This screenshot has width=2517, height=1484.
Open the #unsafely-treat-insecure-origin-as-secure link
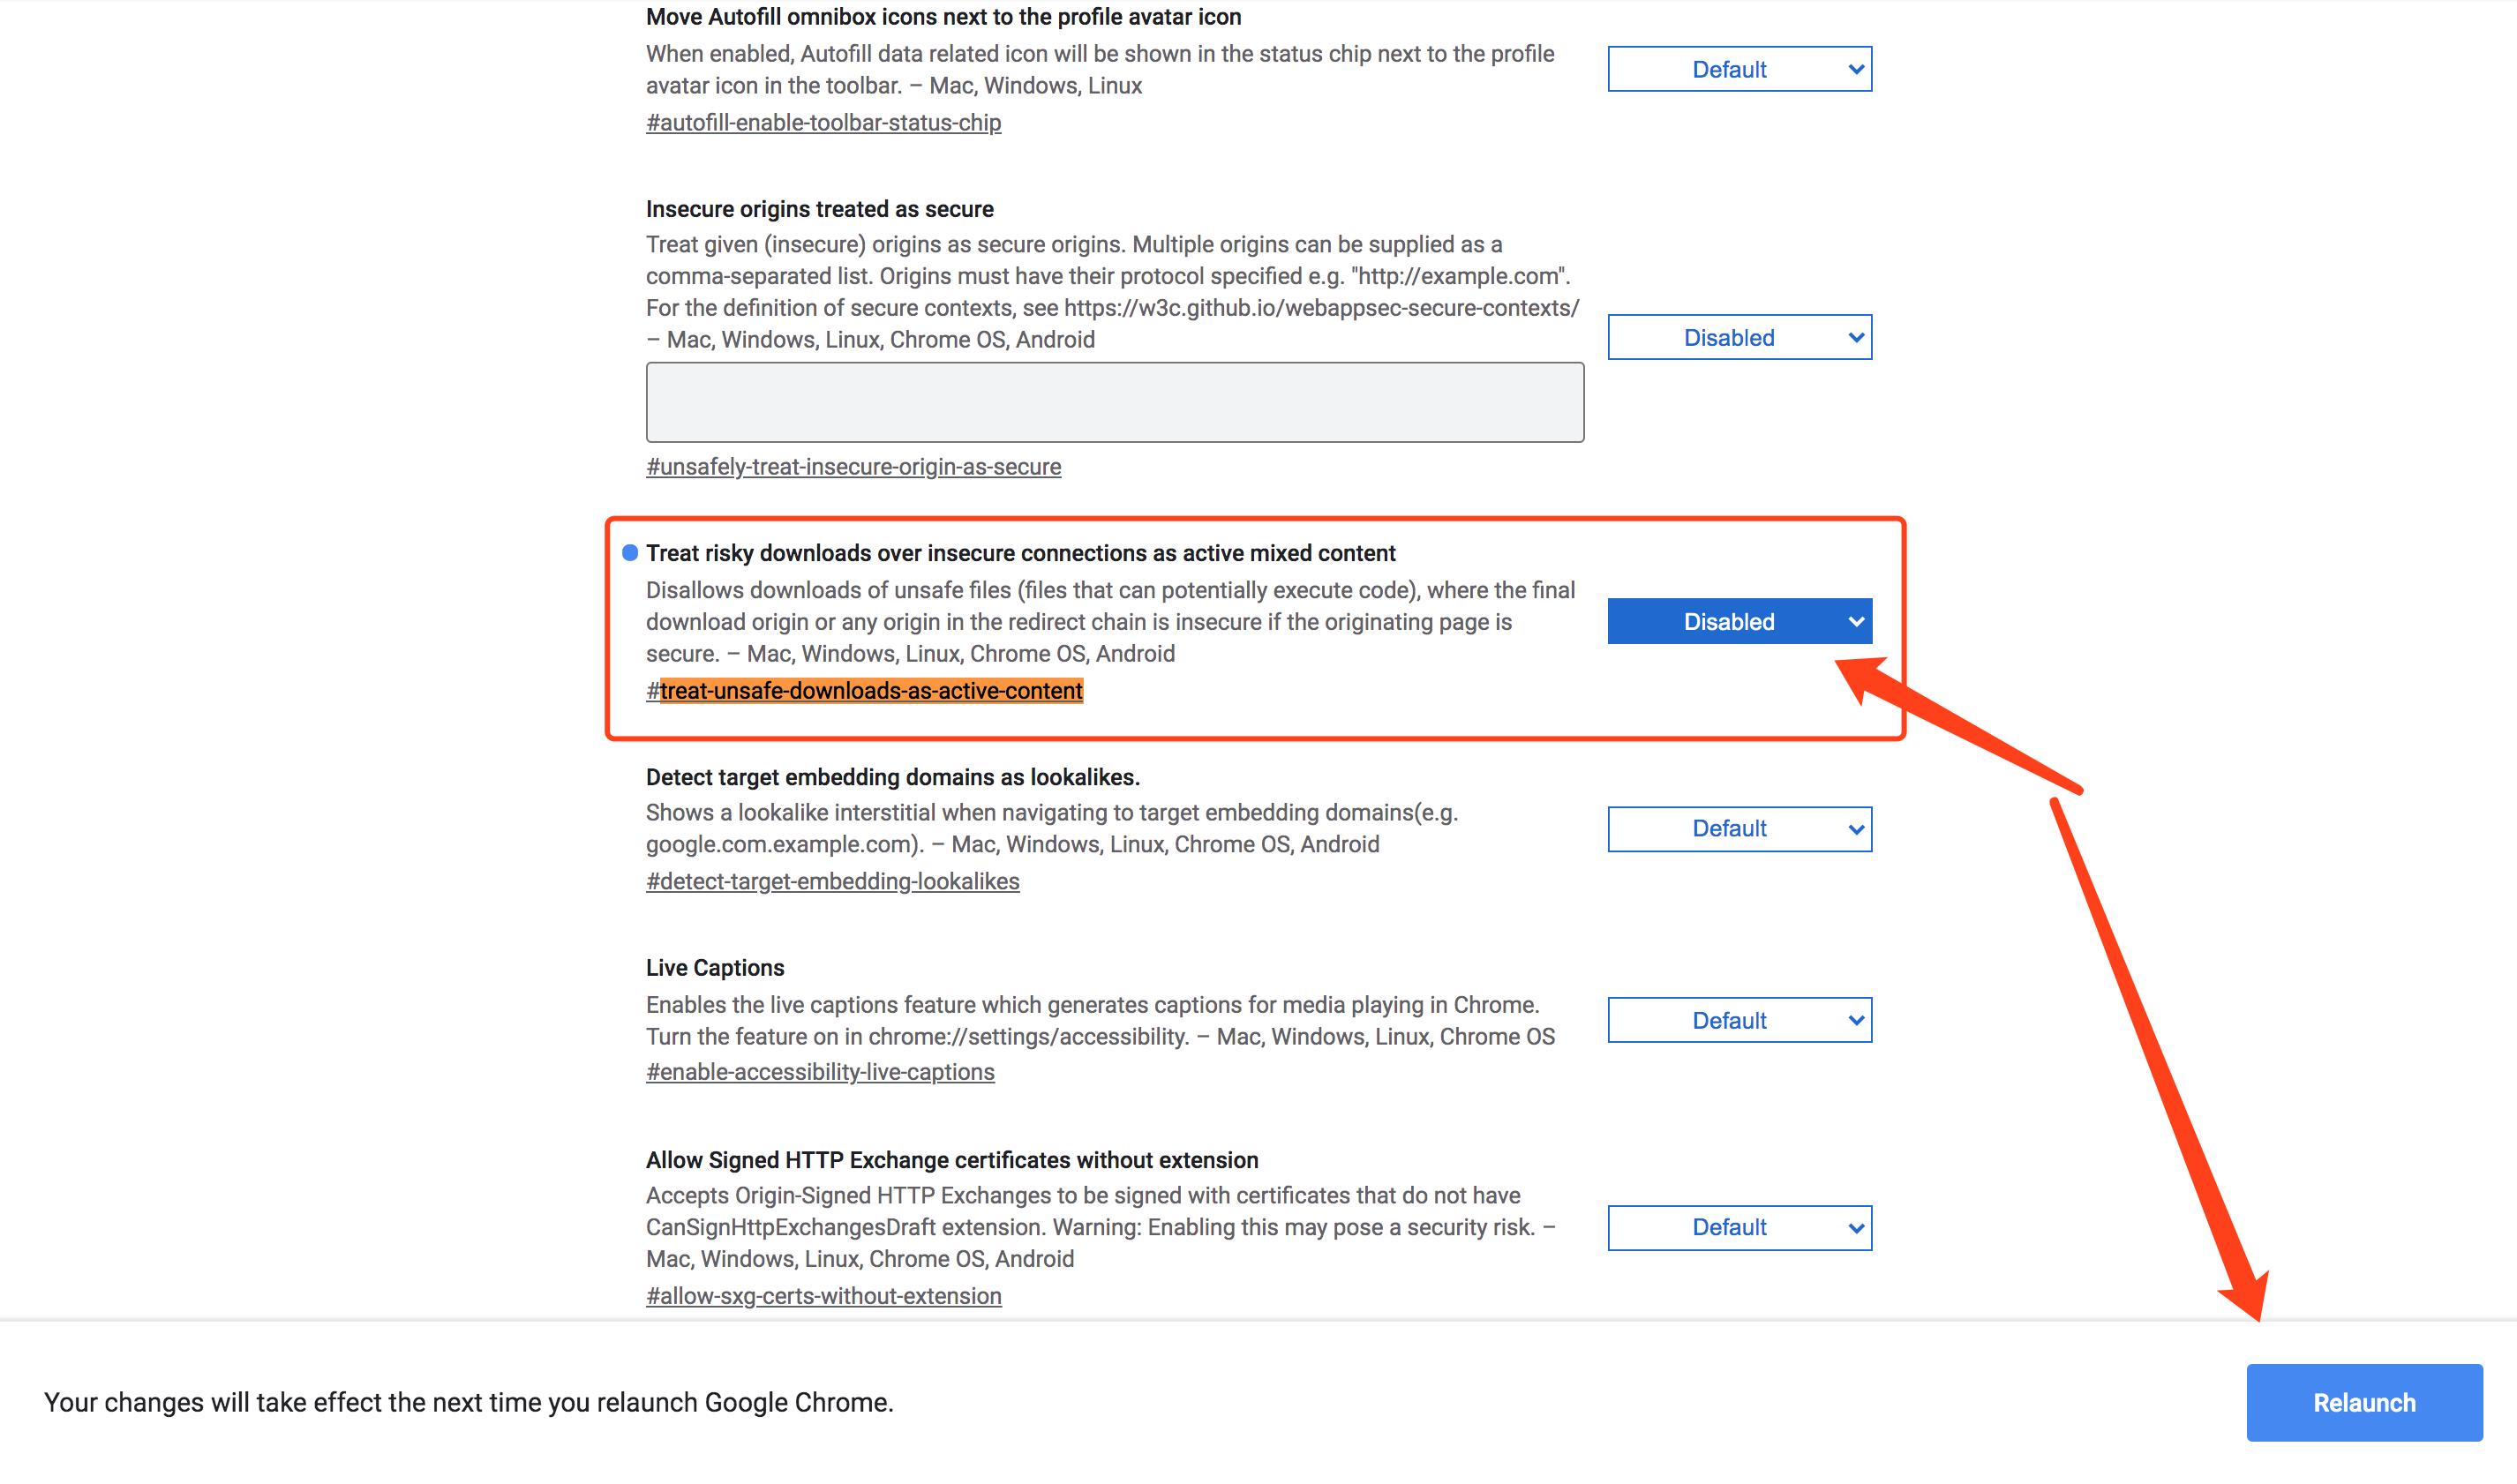[x=854, y=466]
